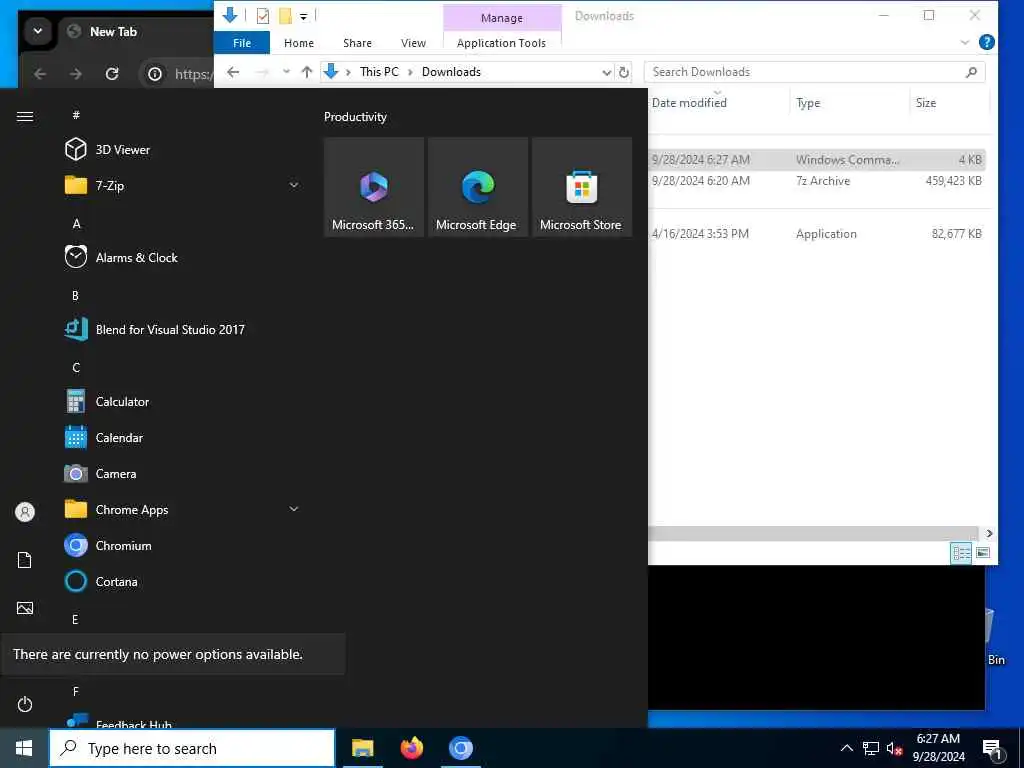Viewport: 1024px width, 768px height.
Task: Click the Power button in Start menu
Action: pyautogui.click(x=25, y=704)
